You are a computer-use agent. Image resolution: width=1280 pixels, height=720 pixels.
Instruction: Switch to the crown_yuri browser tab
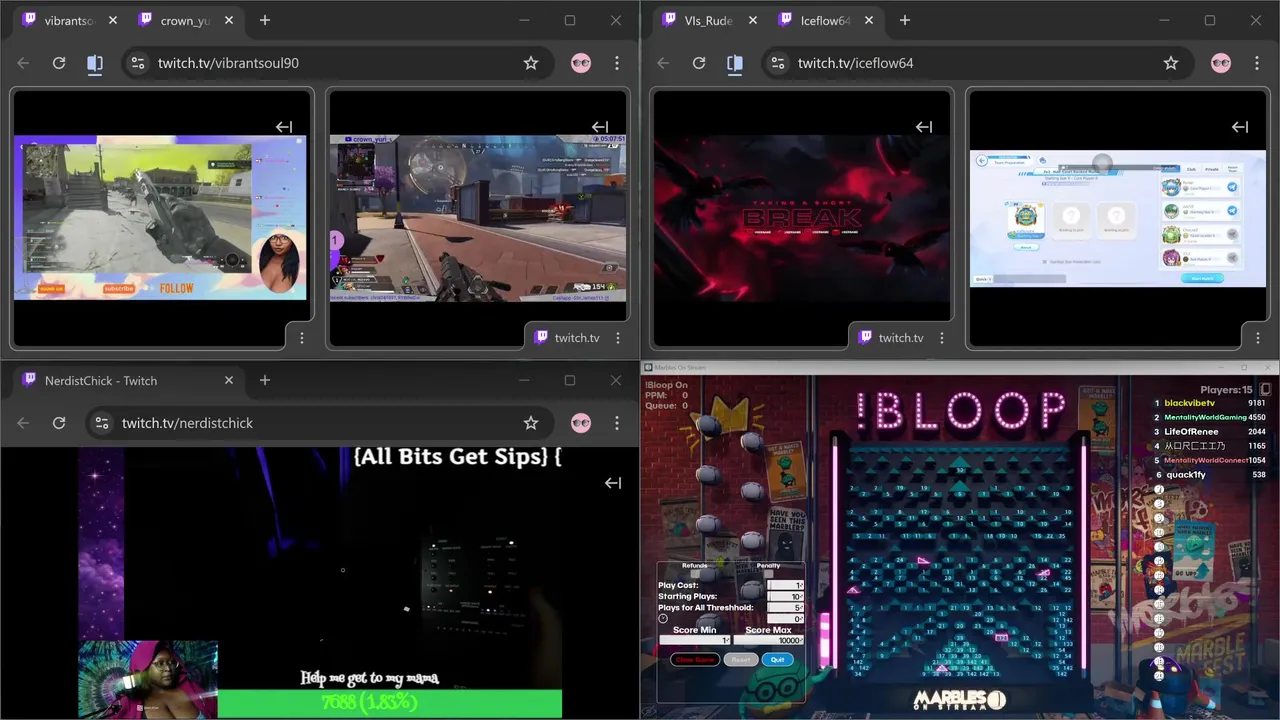[x=186, y=20]
